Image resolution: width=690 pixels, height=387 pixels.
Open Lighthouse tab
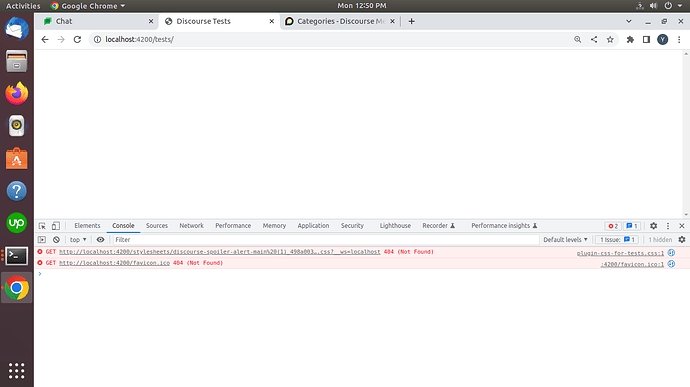click(x=395, y=225)
